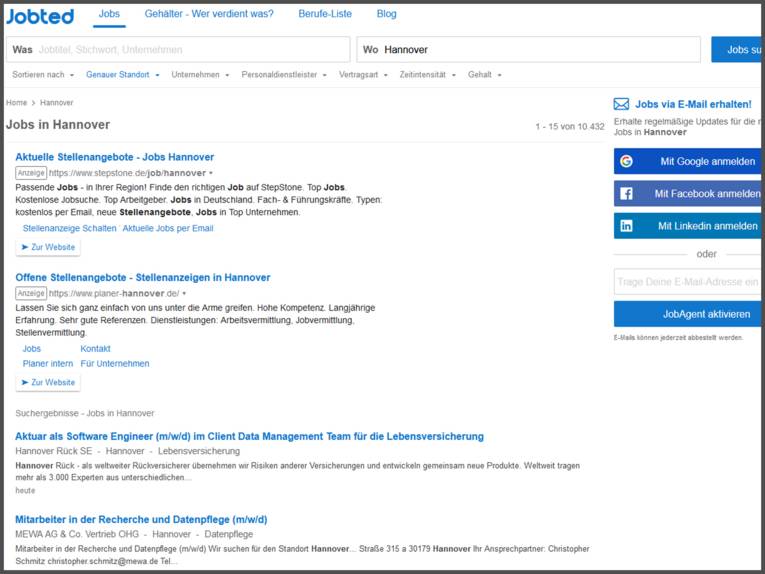765x574 pixels.
Task: Go to Home in the breadcrumb
Action: [x=16, y=103]
